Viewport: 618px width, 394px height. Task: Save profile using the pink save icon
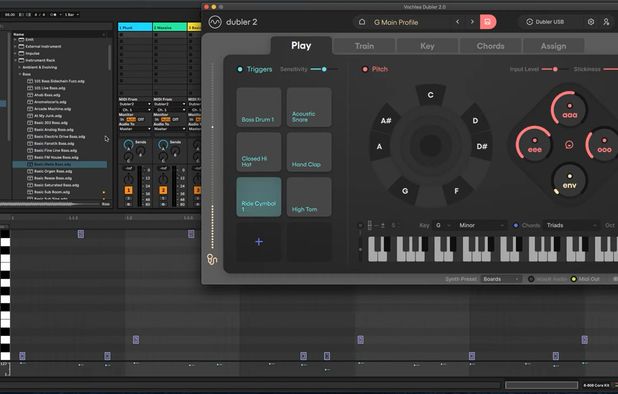(x=488, y=22)
